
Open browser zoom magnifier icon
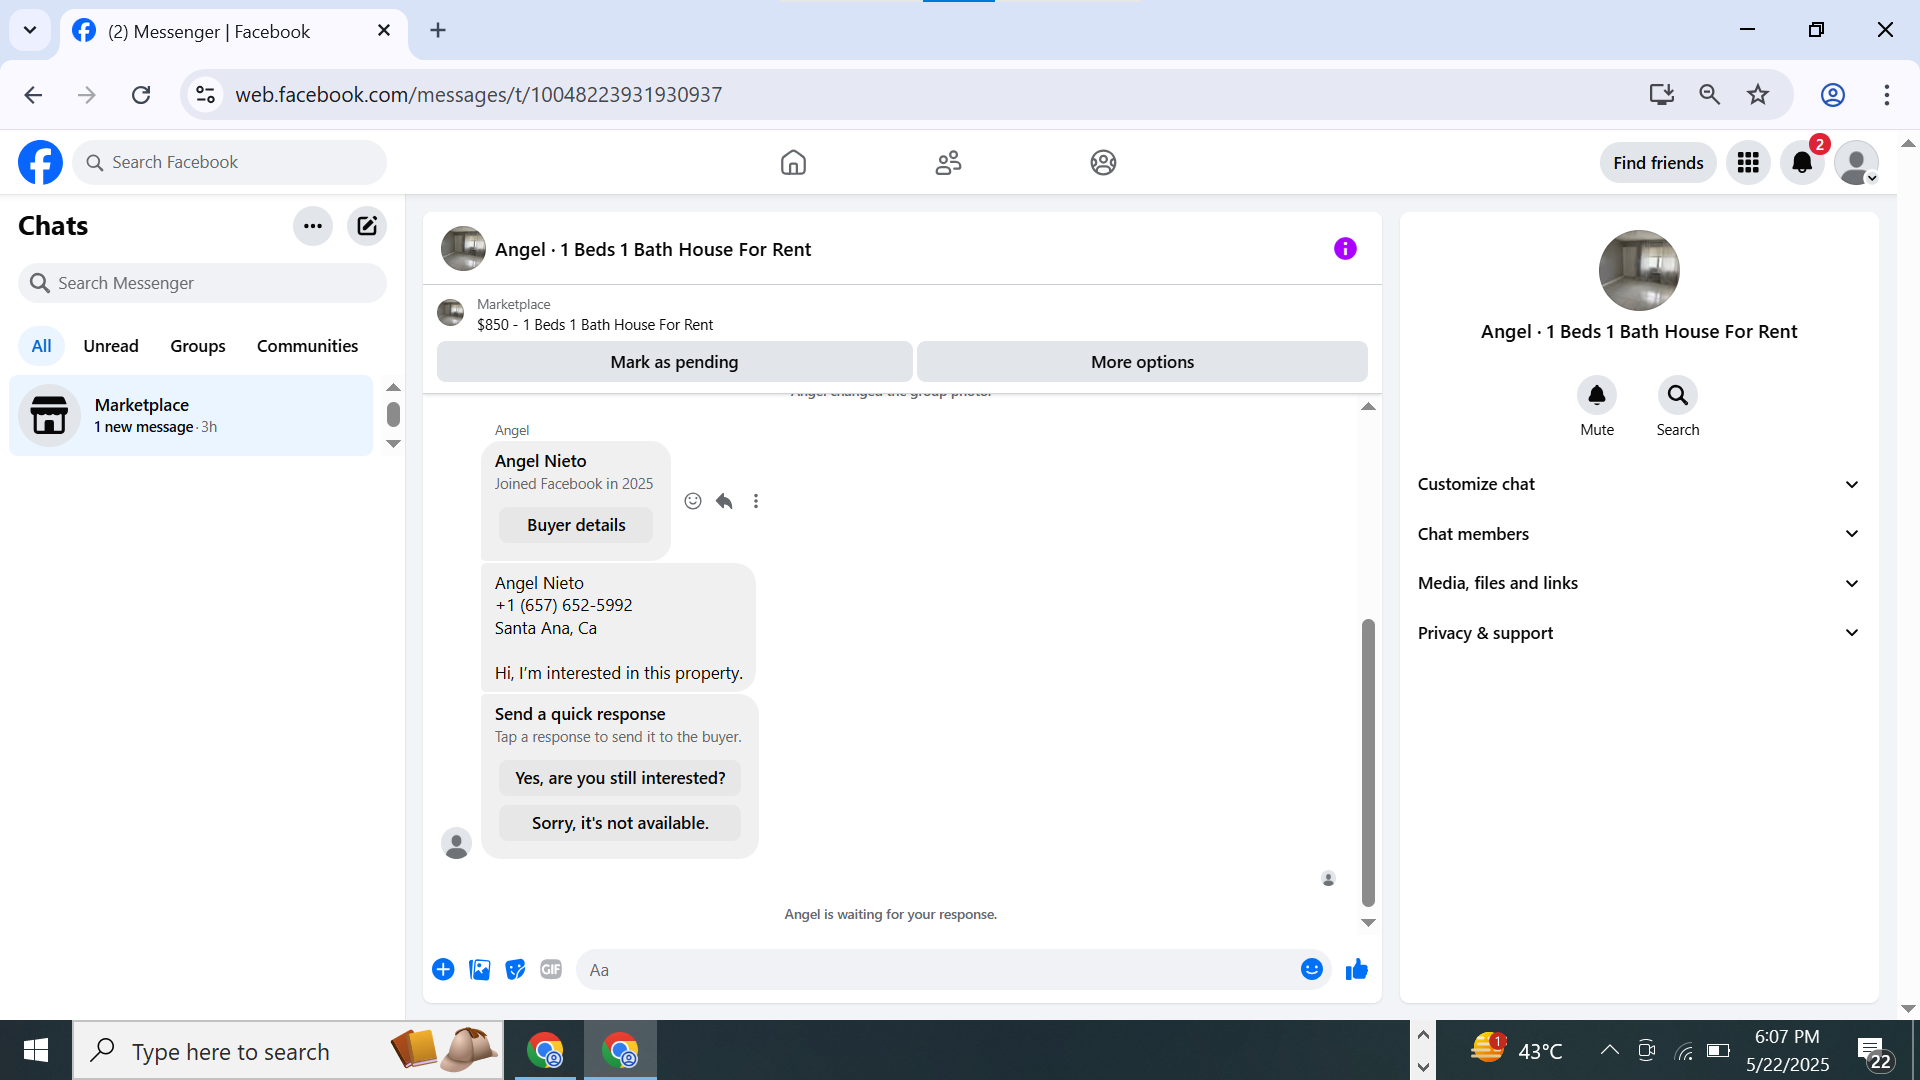coord(1710,95)
